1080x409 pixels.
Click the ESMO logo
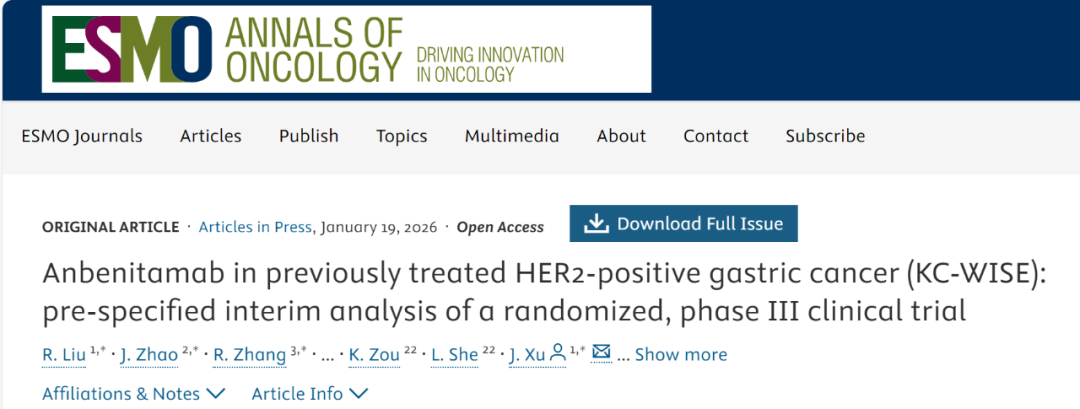point(130,49)
